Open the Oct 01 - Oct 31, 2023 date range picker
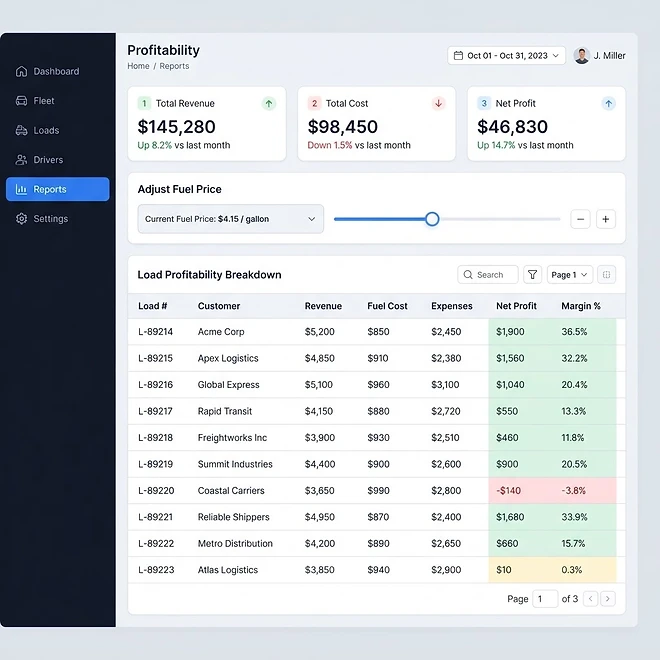This screenshot has width=660, height=660. pos(506,56)
